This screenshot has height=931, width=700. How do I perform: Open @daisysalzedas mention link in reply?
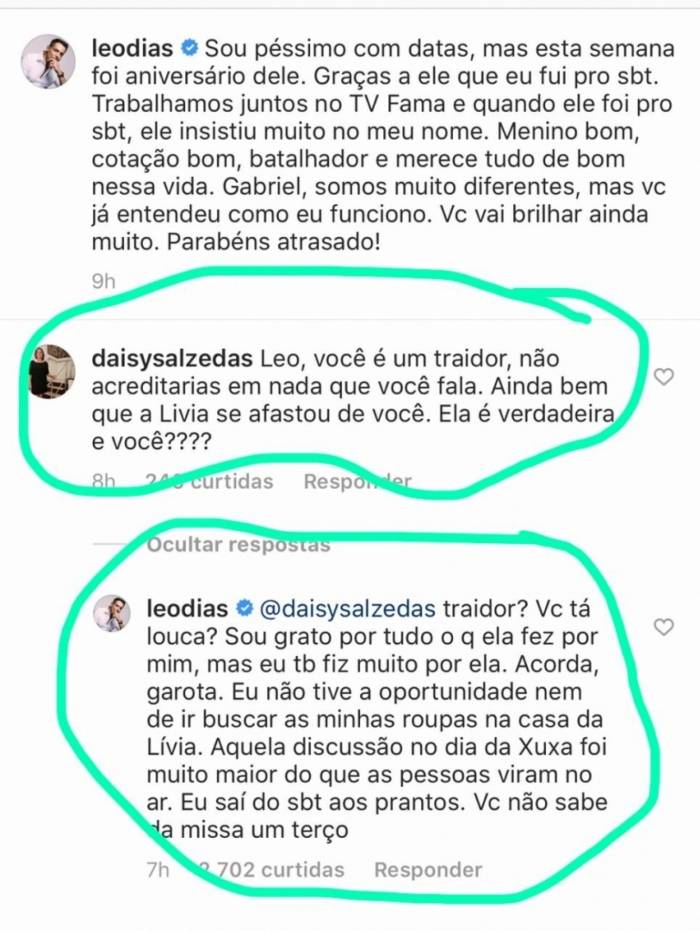click(x=348, y=609)
